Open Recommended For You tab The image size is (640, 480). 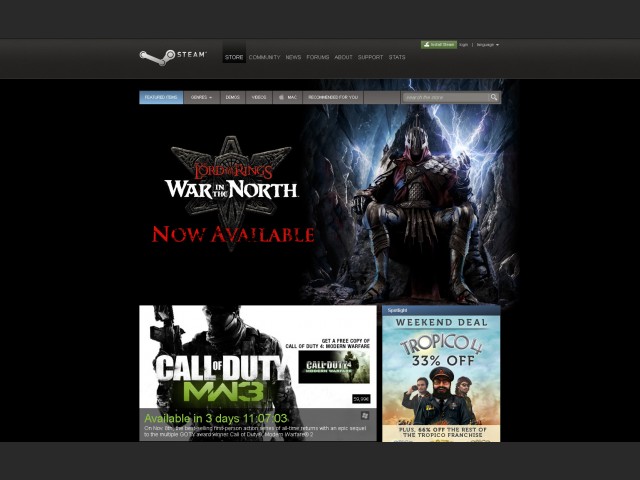click(333, 97)
